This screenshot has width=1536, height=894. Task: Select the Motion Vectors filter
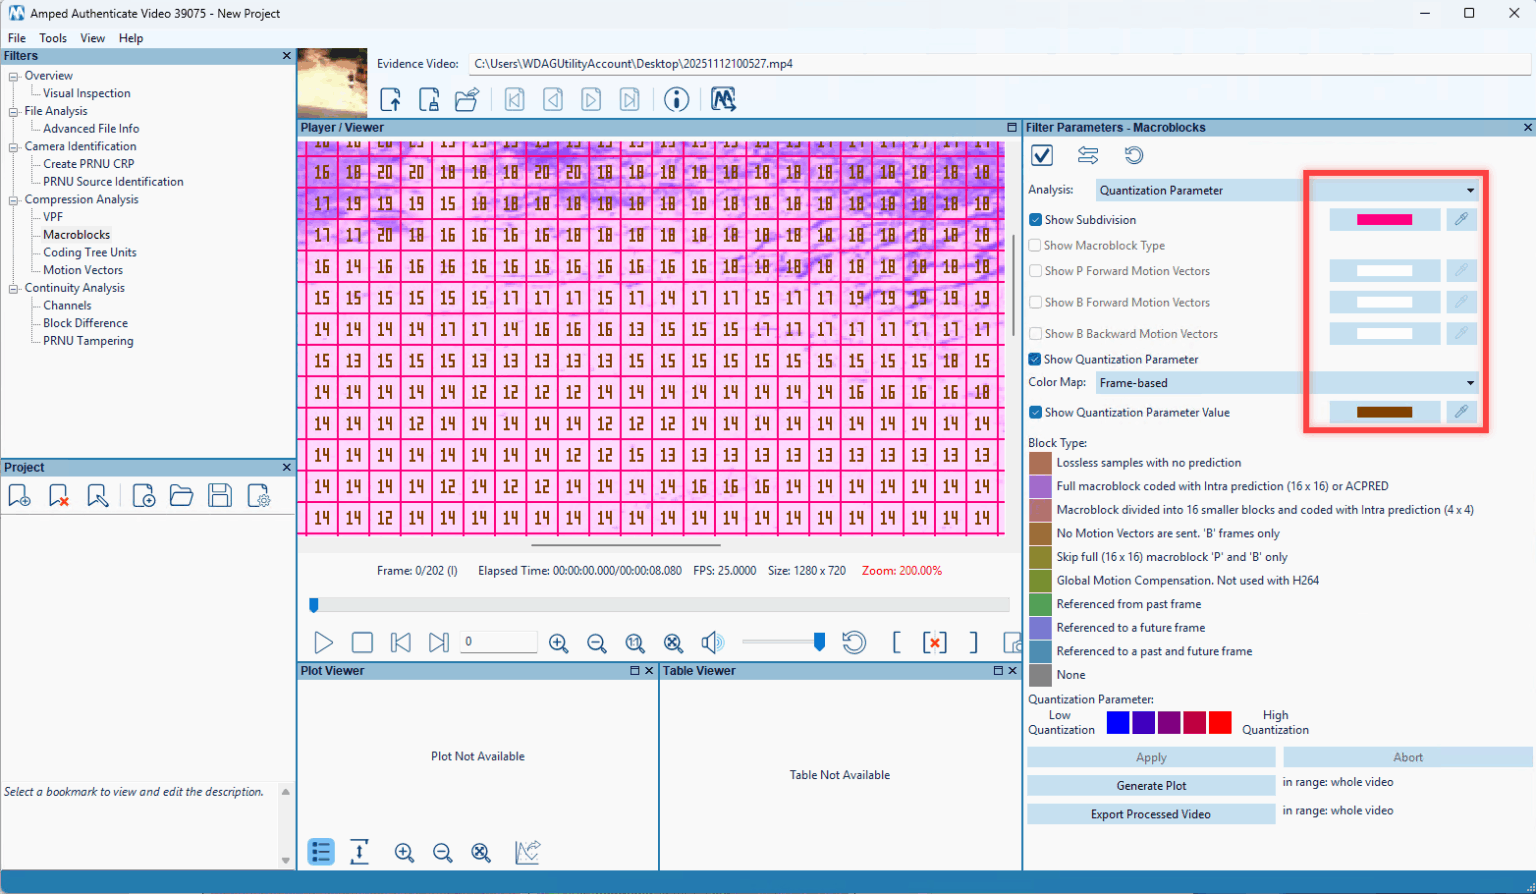click(x=83, y=270)
